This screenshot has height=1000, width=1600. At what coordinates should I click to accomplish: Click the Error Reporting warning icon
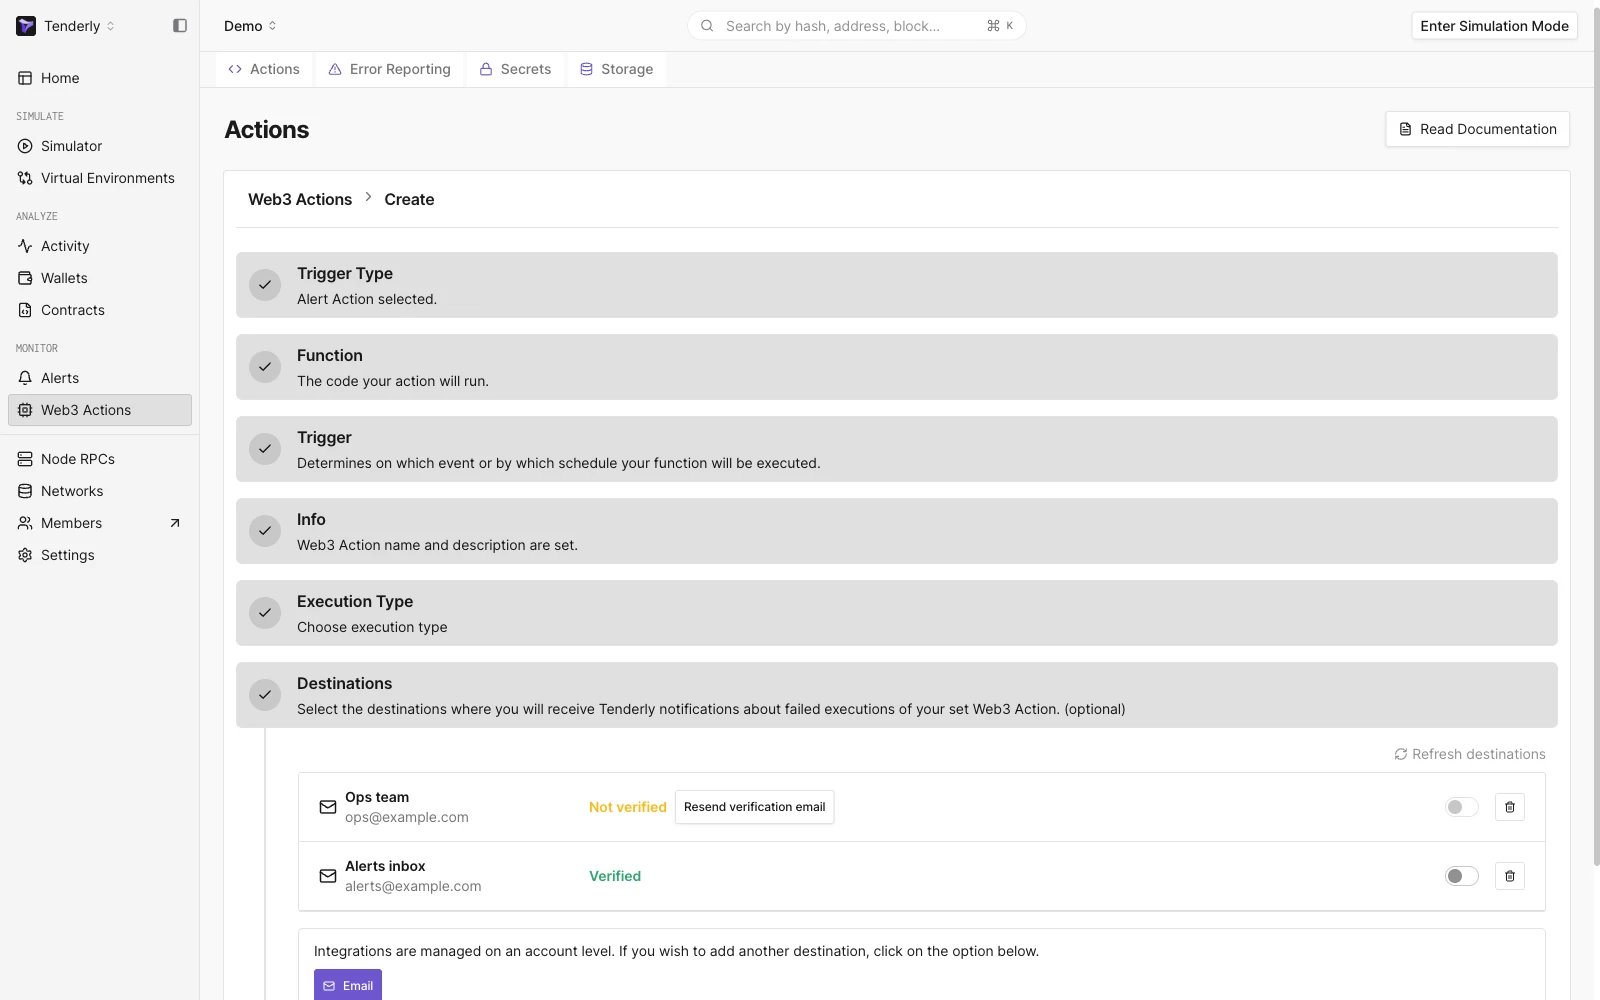coord(336,69)
